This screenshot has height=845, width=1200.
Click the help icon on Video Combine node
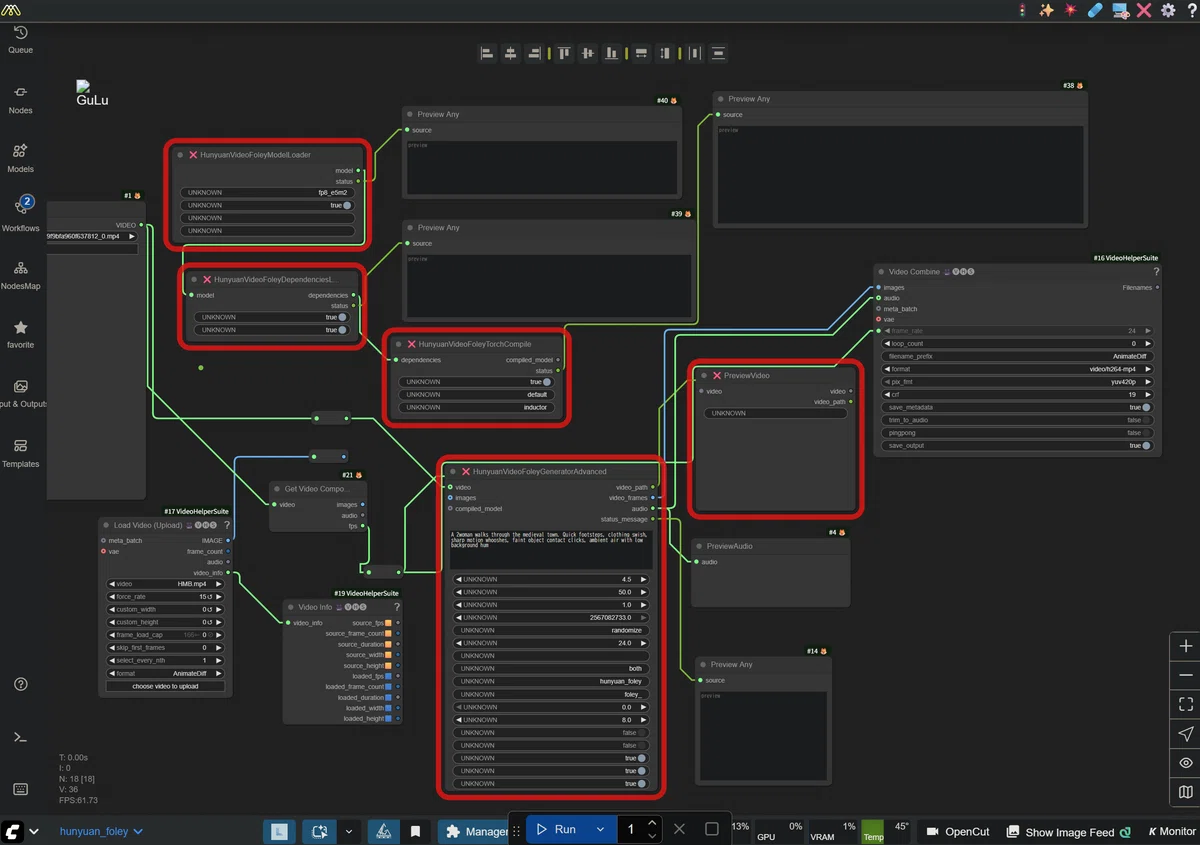click(x=1156, y=272)
